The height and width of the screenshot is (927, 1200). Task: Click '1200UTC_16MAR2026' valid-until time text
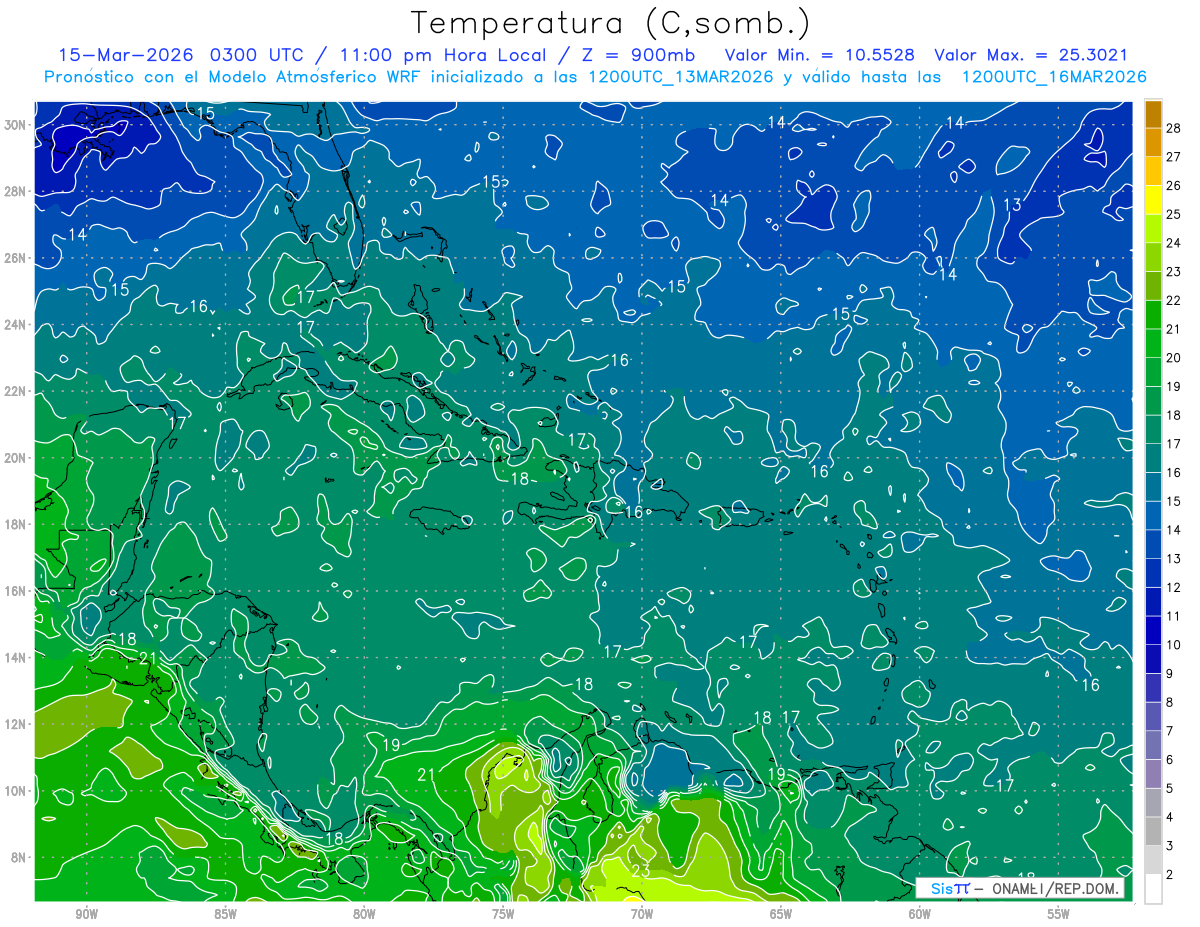tap(1054, 77)
